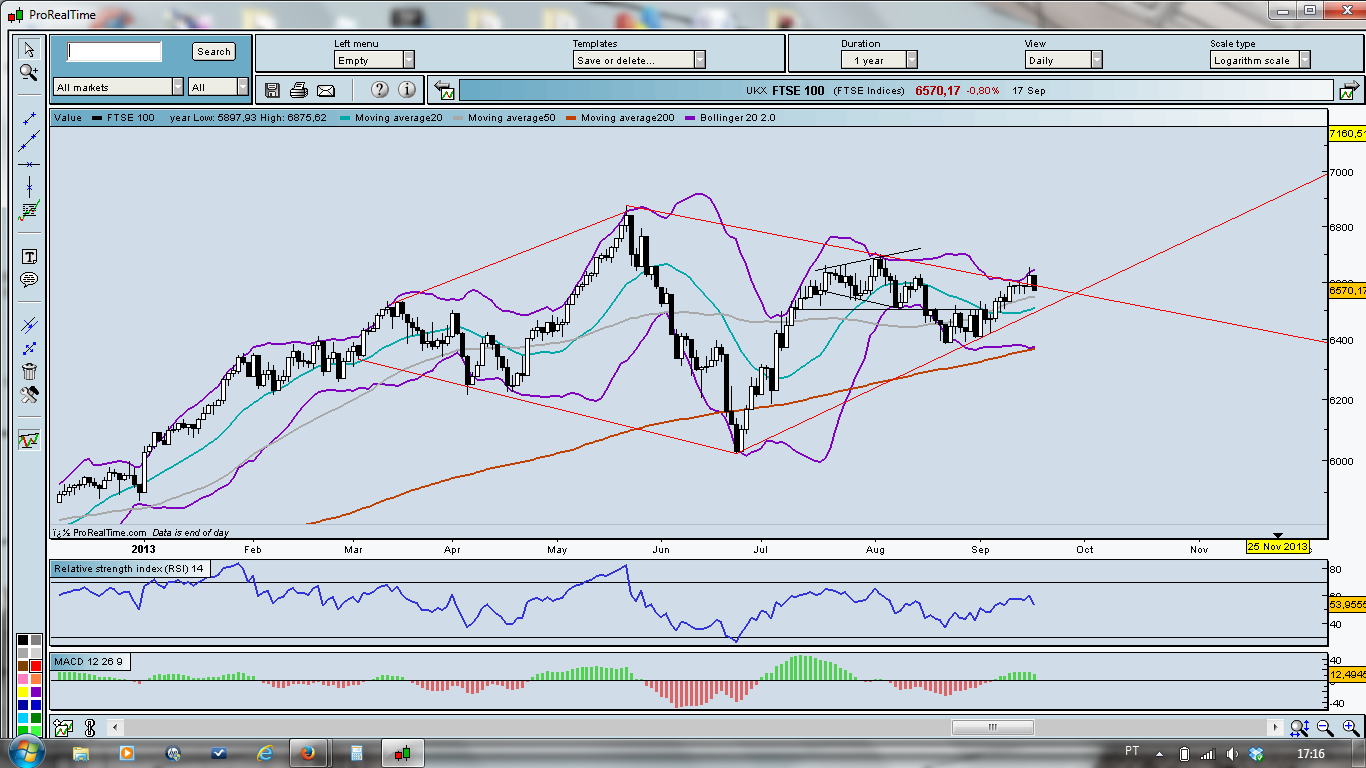Expand the Duration dropdown showing 1 year
This screenshot has height=768, width=1366.
[877, 60]
